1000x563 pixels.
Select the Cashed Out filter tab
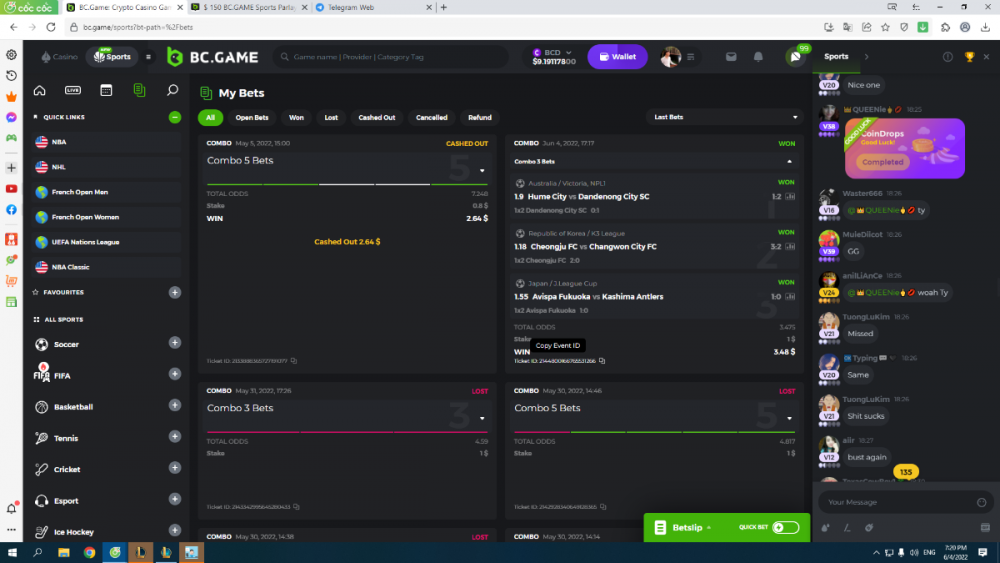click(x=376, y=117)
